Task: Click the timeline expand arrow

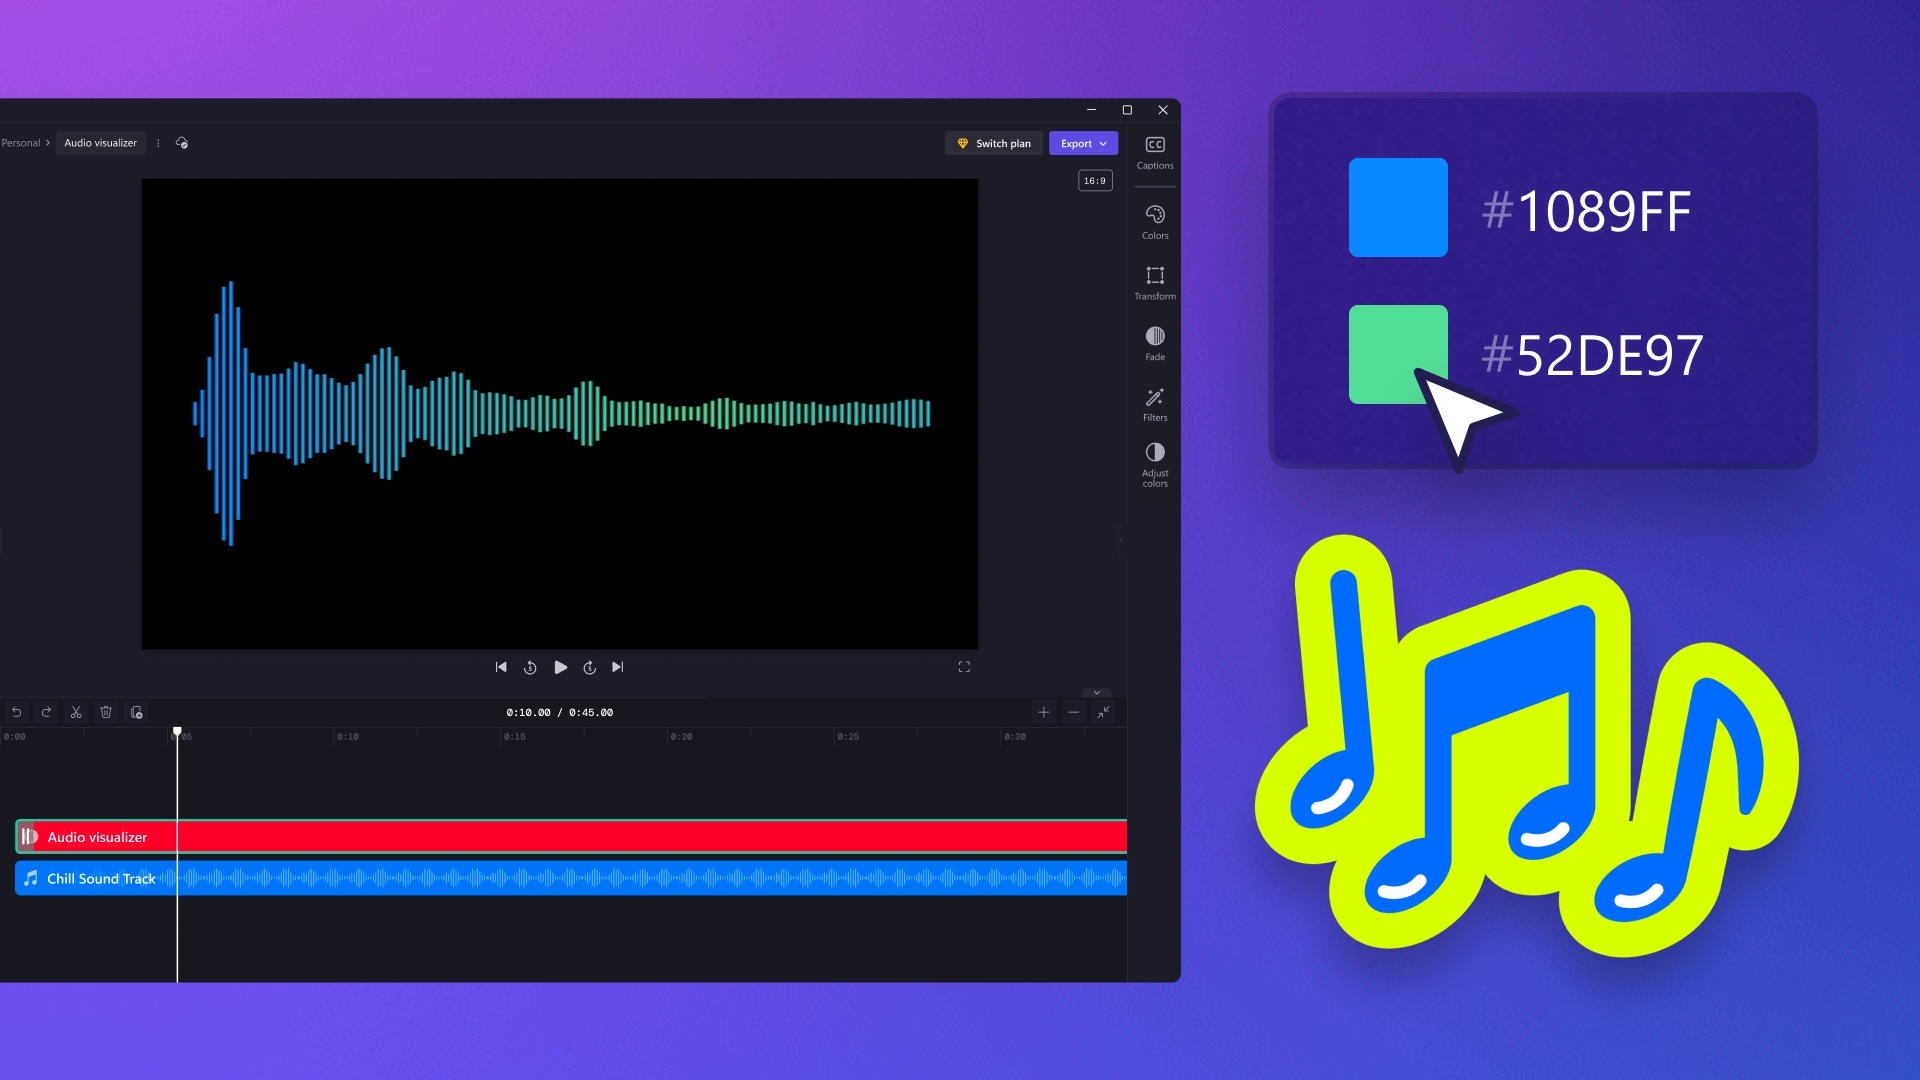Action: click(1096, 692)
